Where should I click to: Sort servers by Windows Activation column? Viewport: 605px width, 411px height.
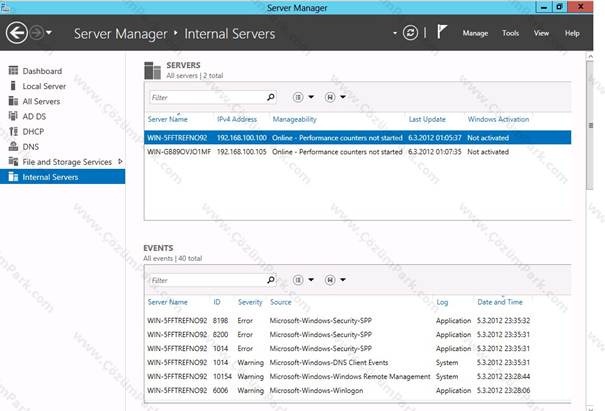[498, 119]
